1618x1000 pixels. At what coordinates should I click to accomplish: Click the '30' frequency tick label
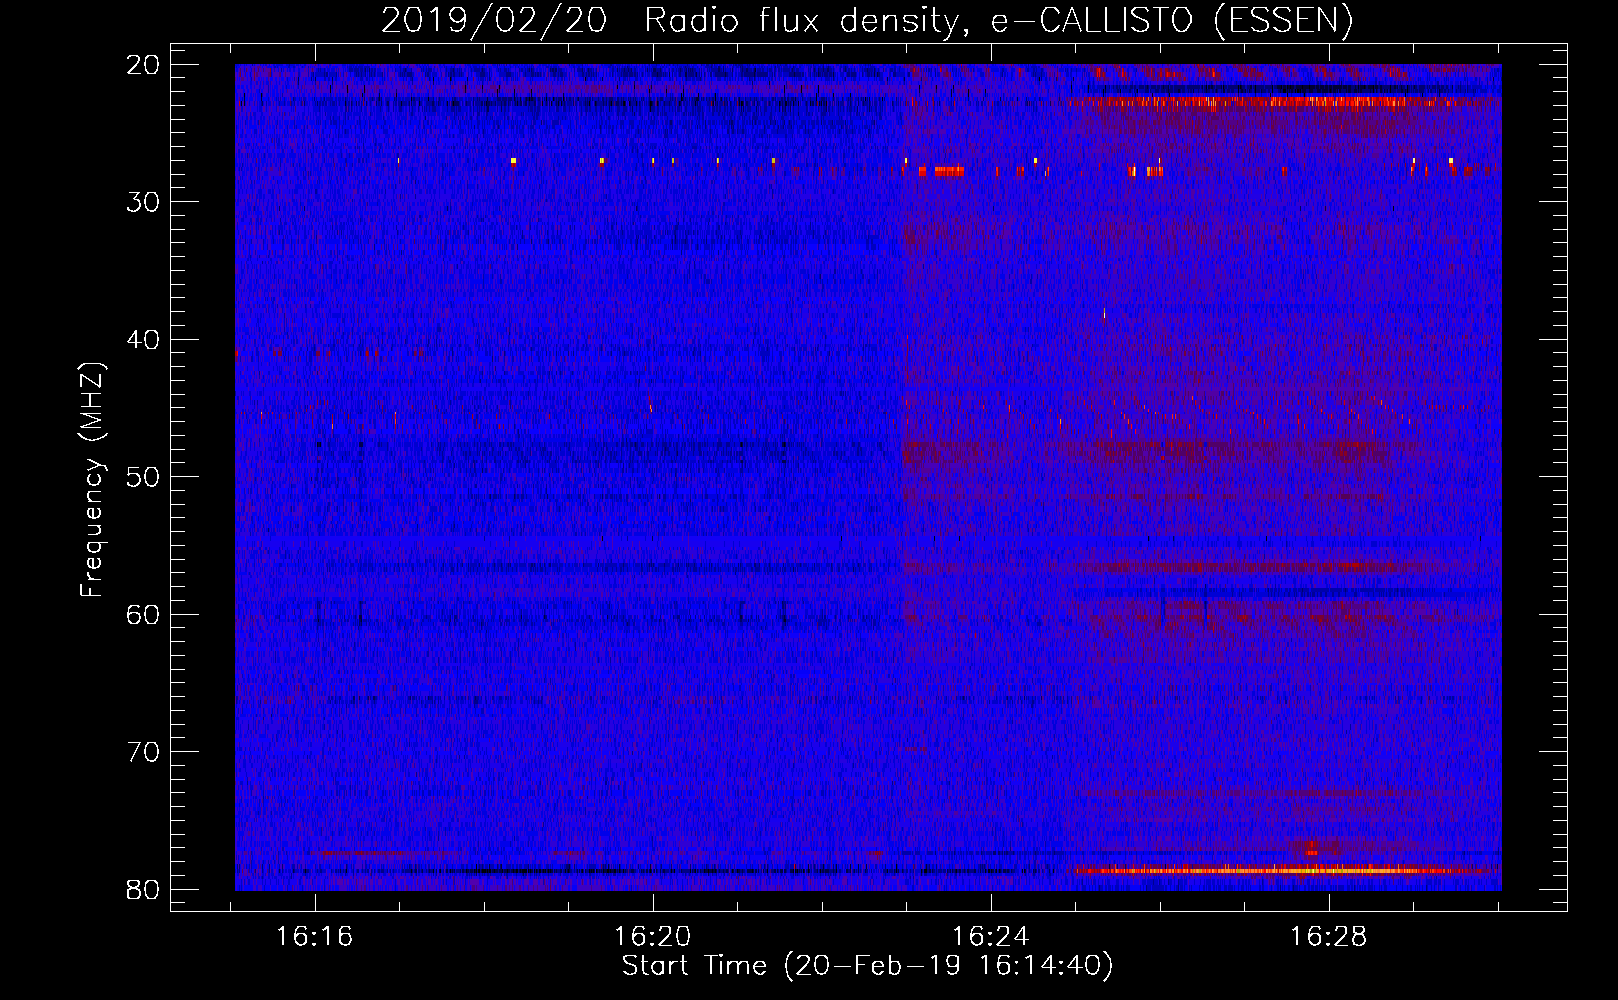(144, 202)
